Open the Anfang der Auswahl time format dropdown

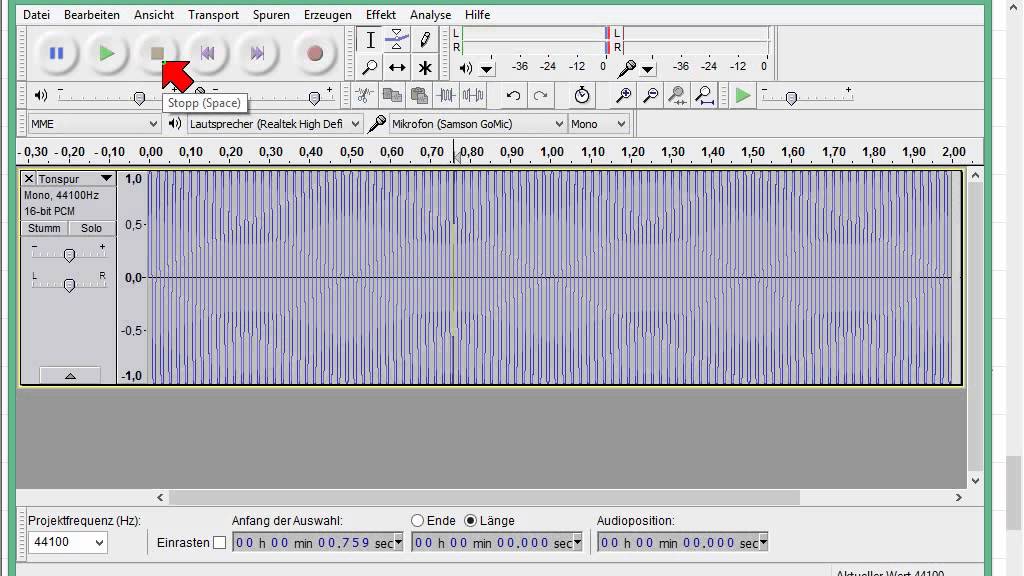pyautogui.click(x=398, y=542)
